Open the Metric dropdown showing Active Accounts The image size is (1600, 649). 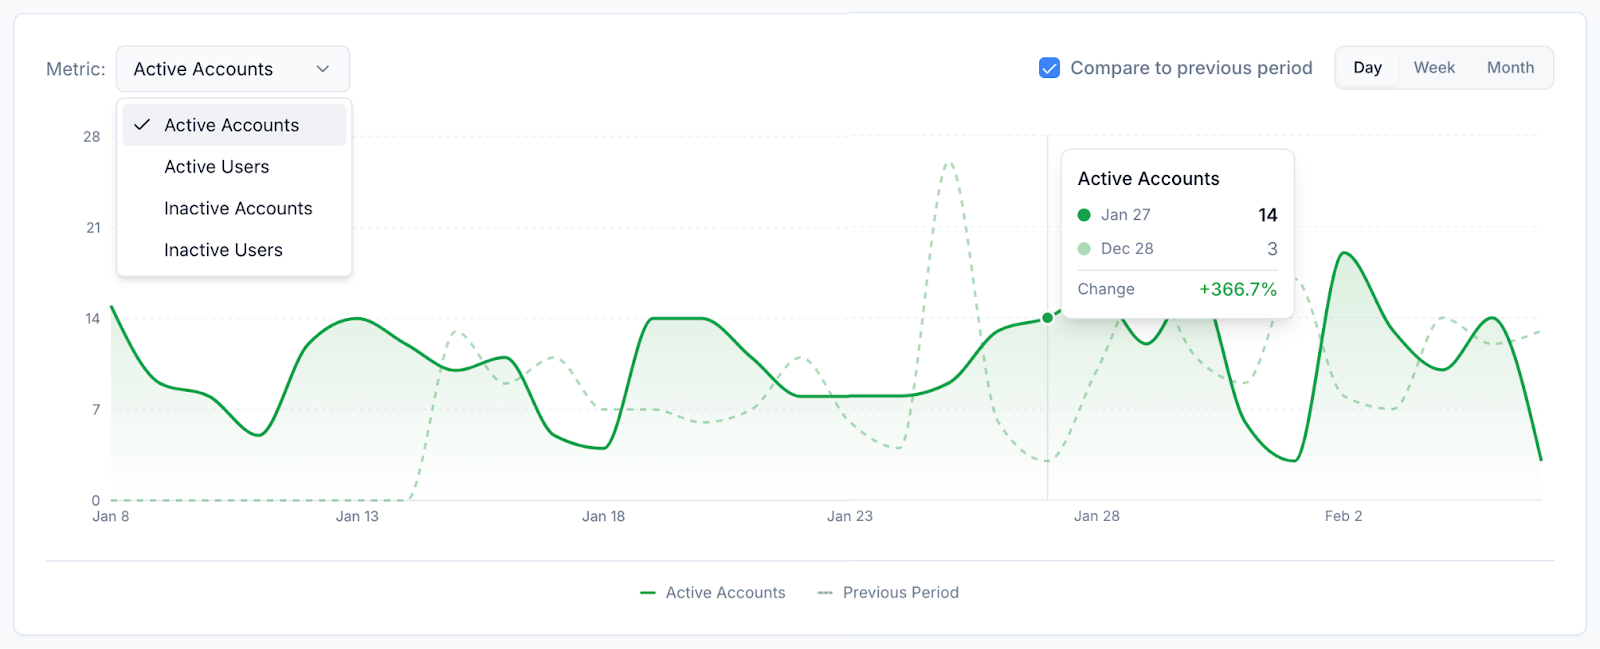[x=233, y=69]
